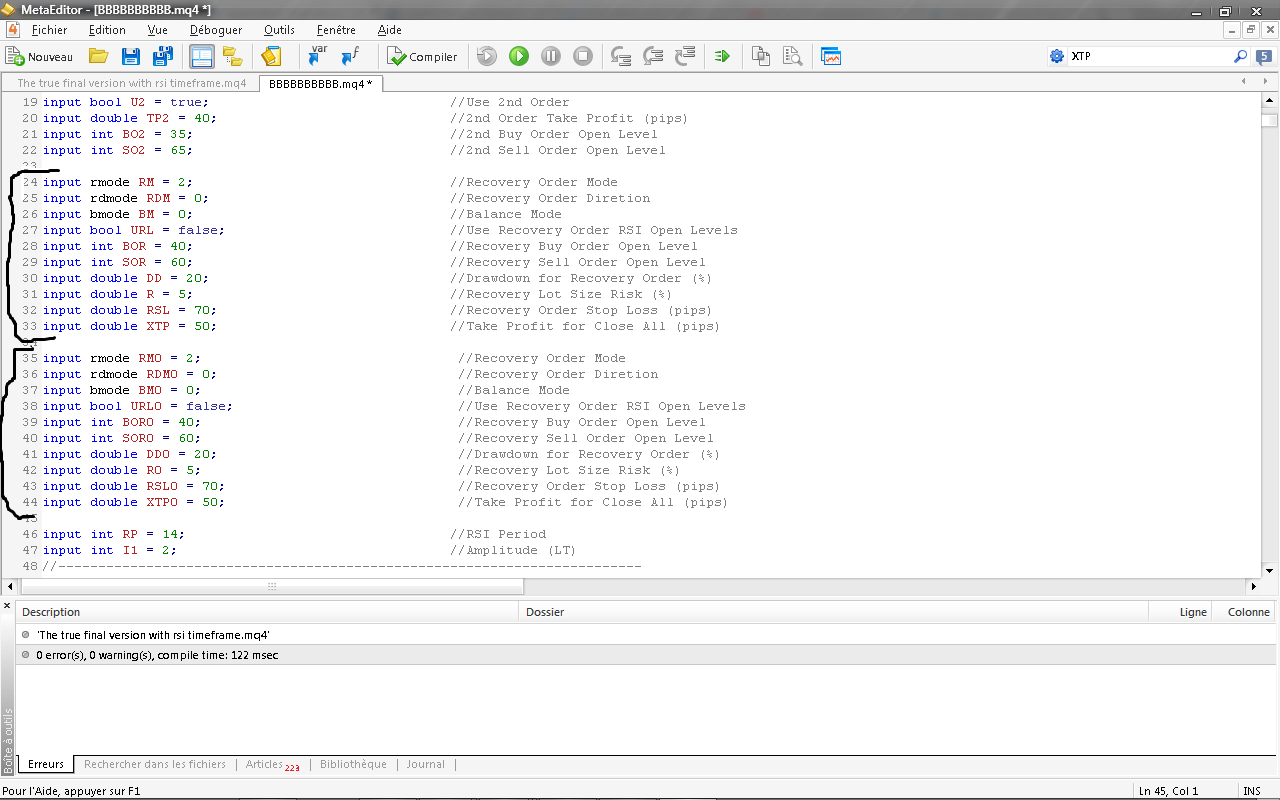The height and width of the screenshot is (800, 1280).
Task: Click the tab scroll left arrow
Action: [1243, 82]
